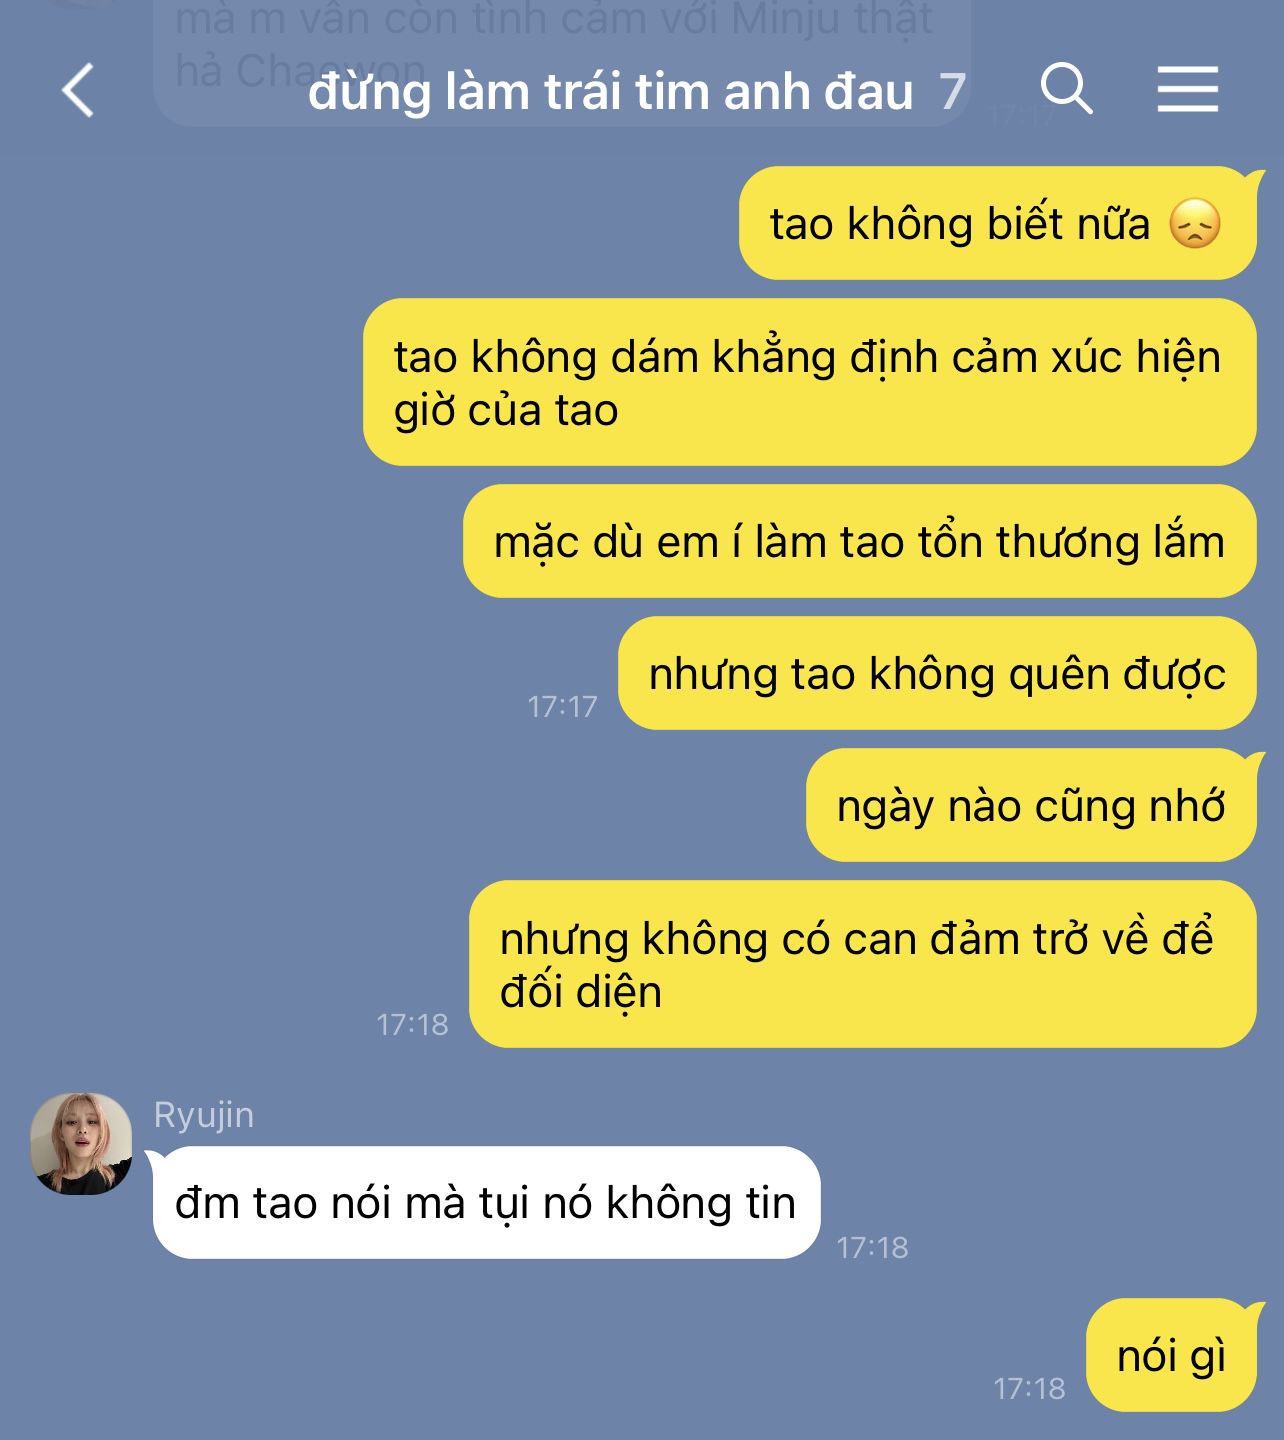Viewport: 1284px width, 1440px height.
Task: Select Ryujin's message đm tao nói mà
Action: click(x=486, y=1202)
